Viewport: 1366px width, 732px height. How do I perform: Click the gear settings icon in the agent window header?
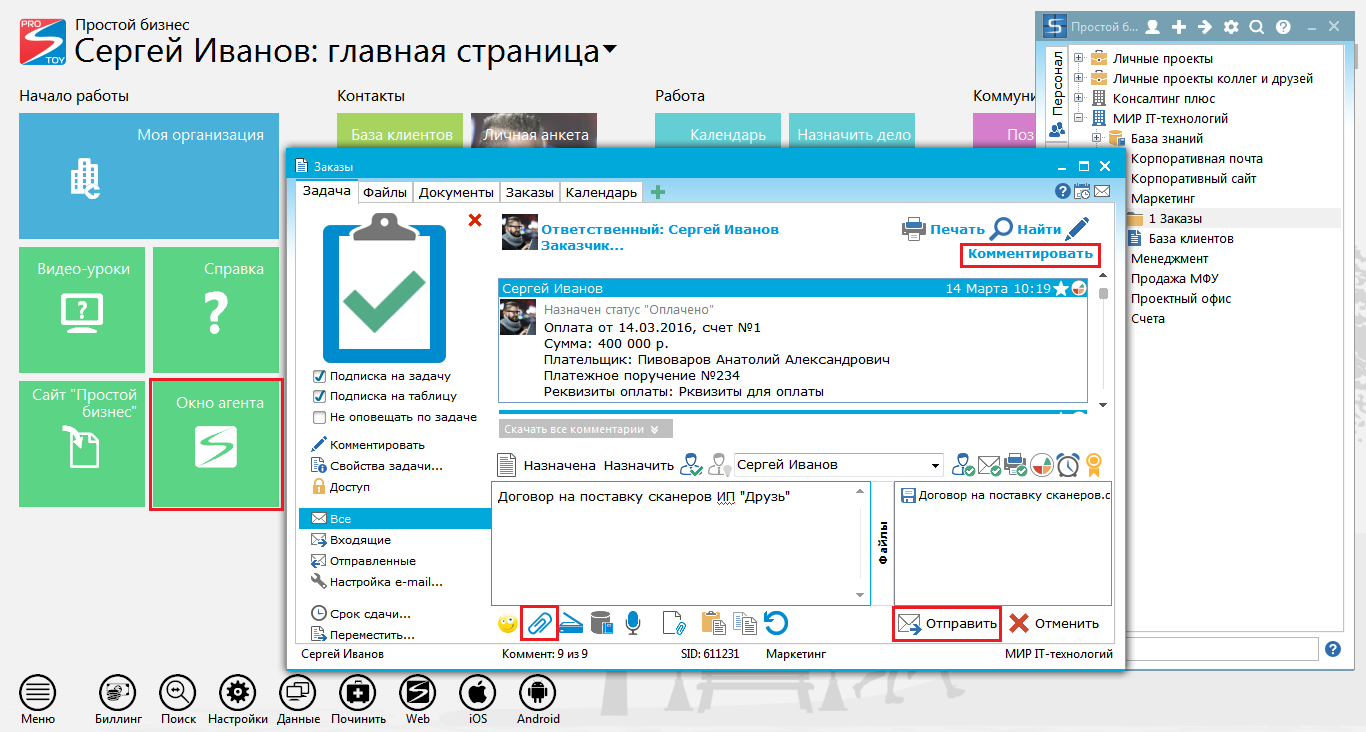tap(1231, 27)
